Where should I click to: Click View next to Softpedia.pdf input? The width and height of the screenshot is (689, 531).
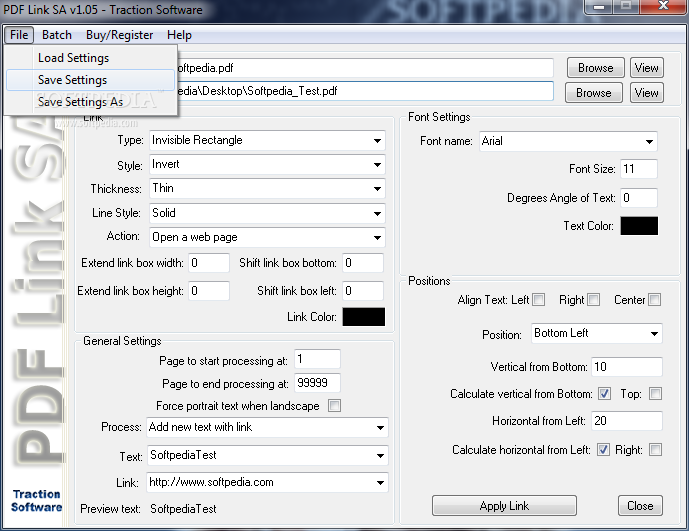tap(646, 68)
